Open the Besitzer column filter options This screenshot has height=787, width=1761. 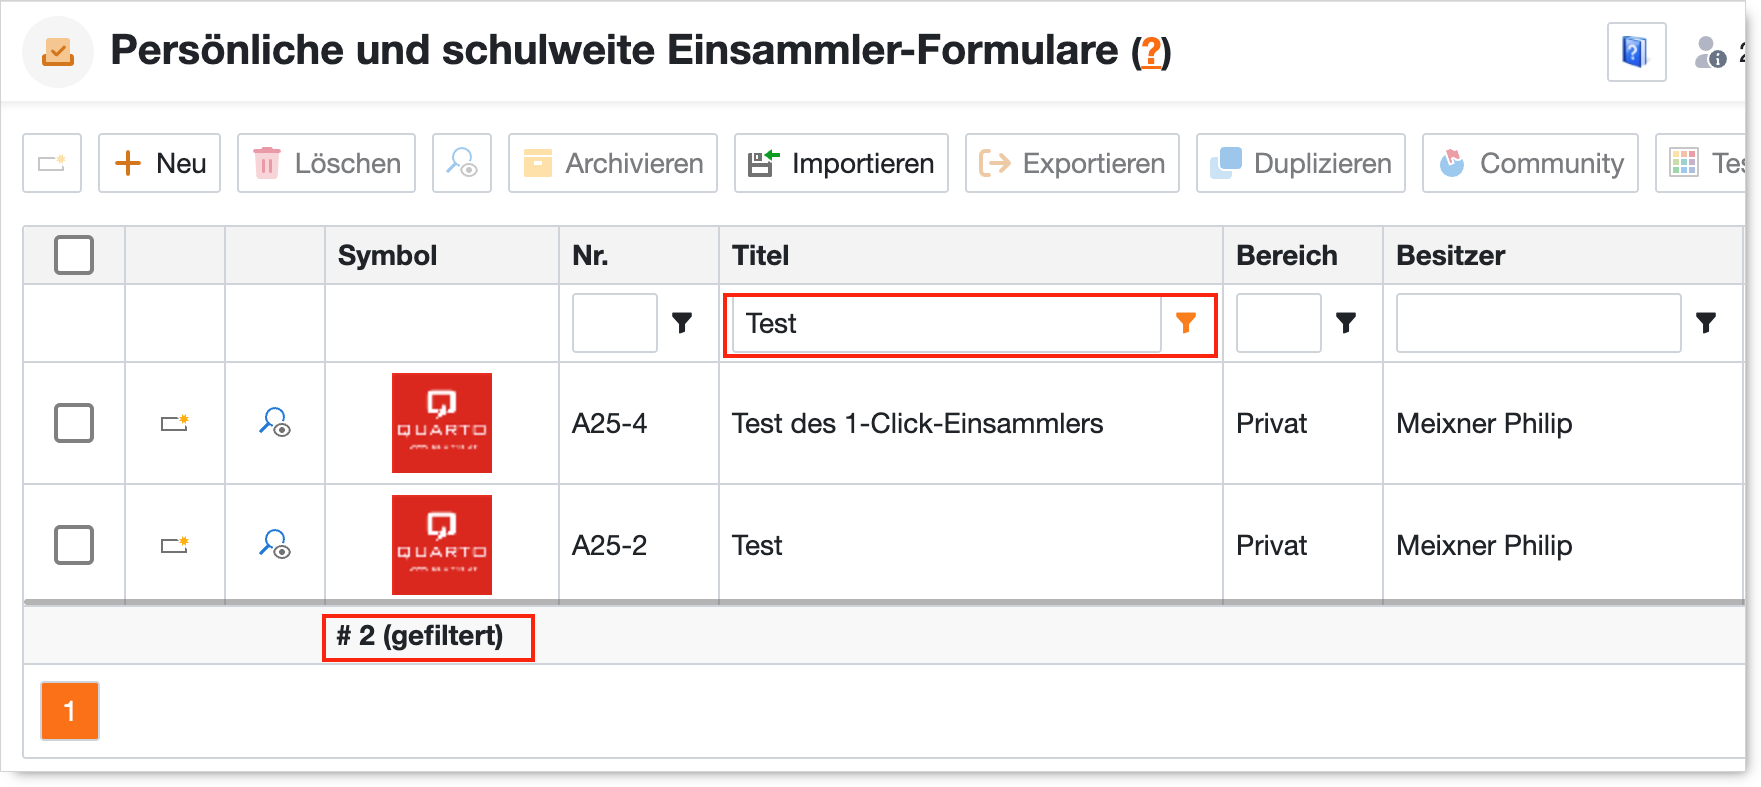1706,323
